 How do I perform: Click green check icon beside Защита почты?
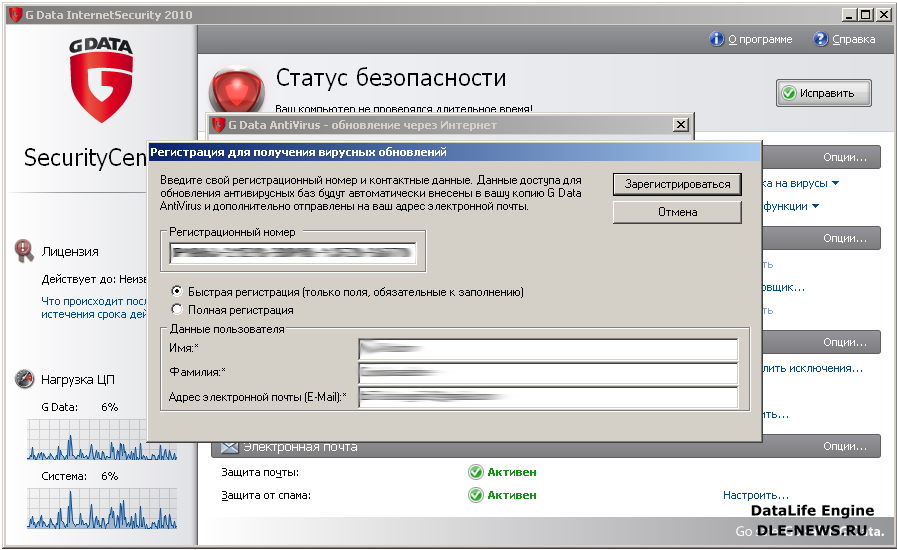(x=475, y=472)
